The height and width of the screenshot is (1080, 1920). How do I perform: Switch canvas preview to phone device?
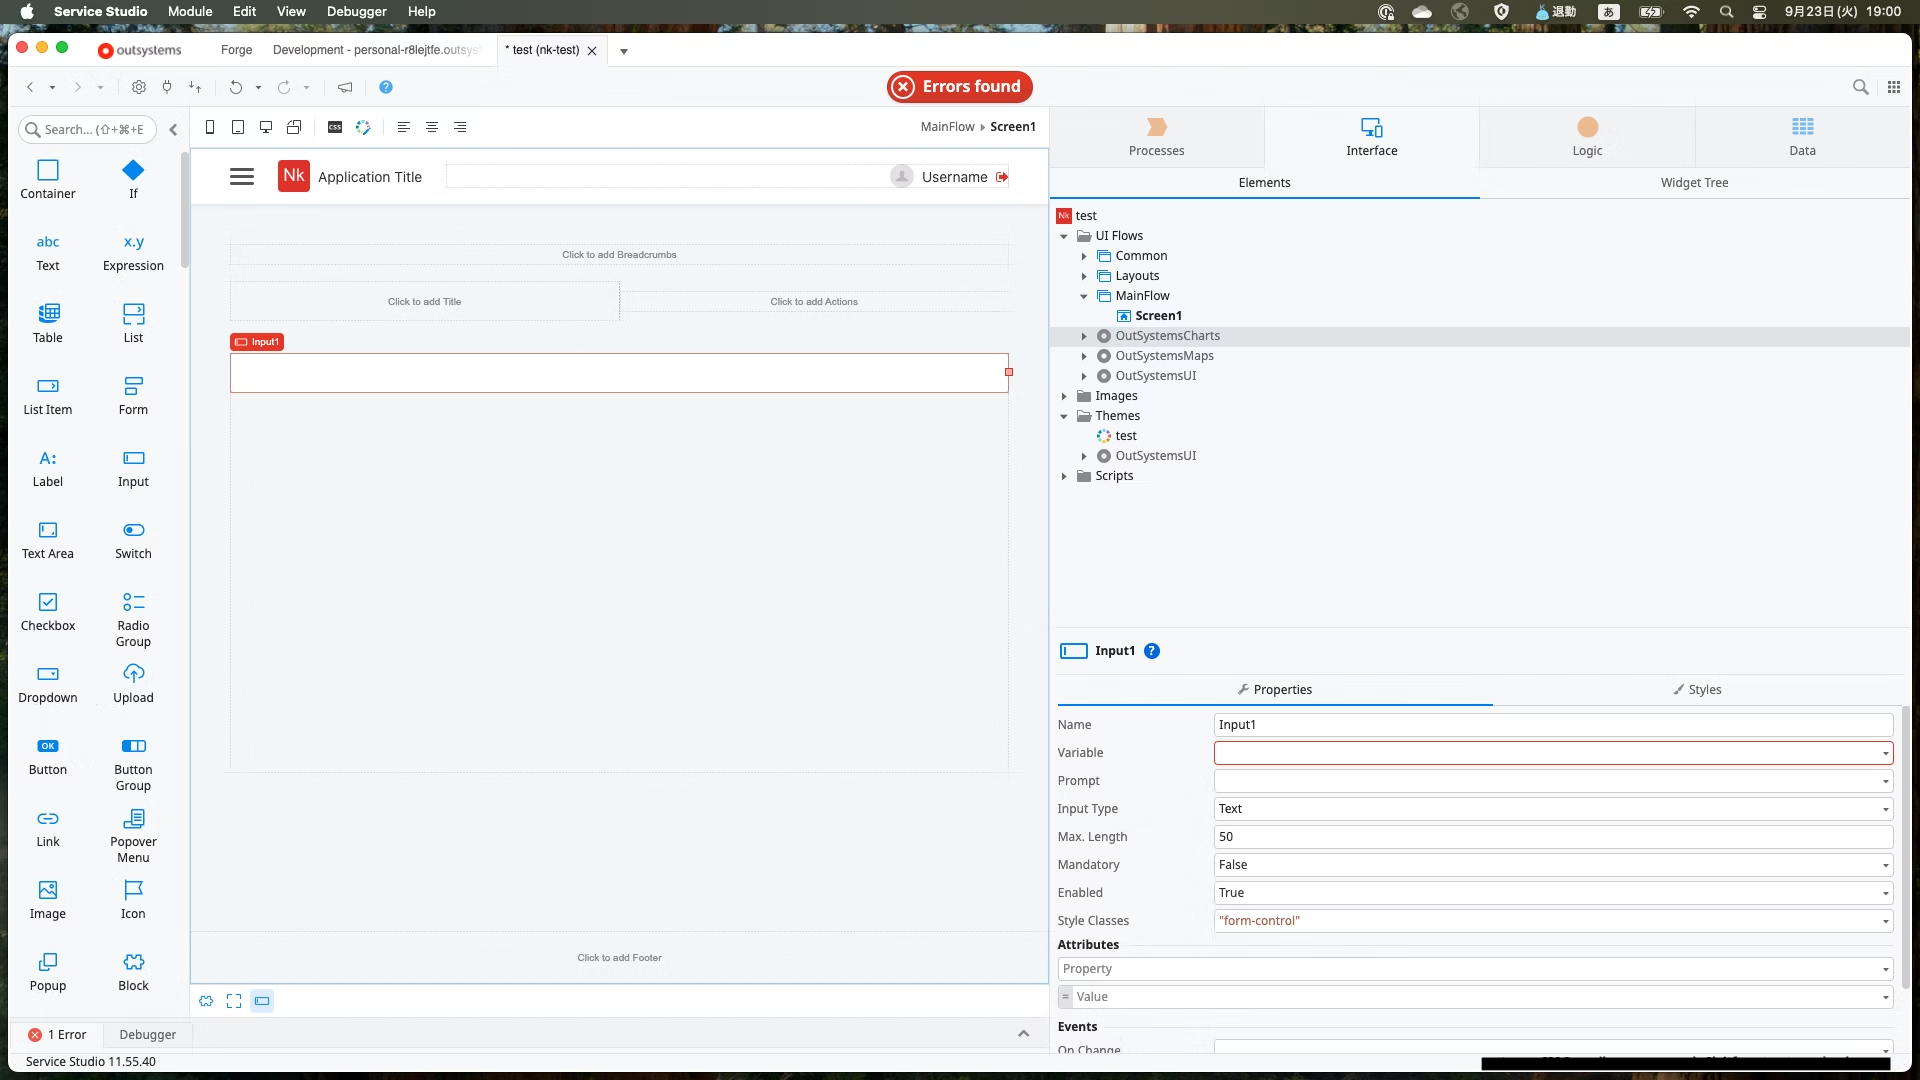point(210,127)
